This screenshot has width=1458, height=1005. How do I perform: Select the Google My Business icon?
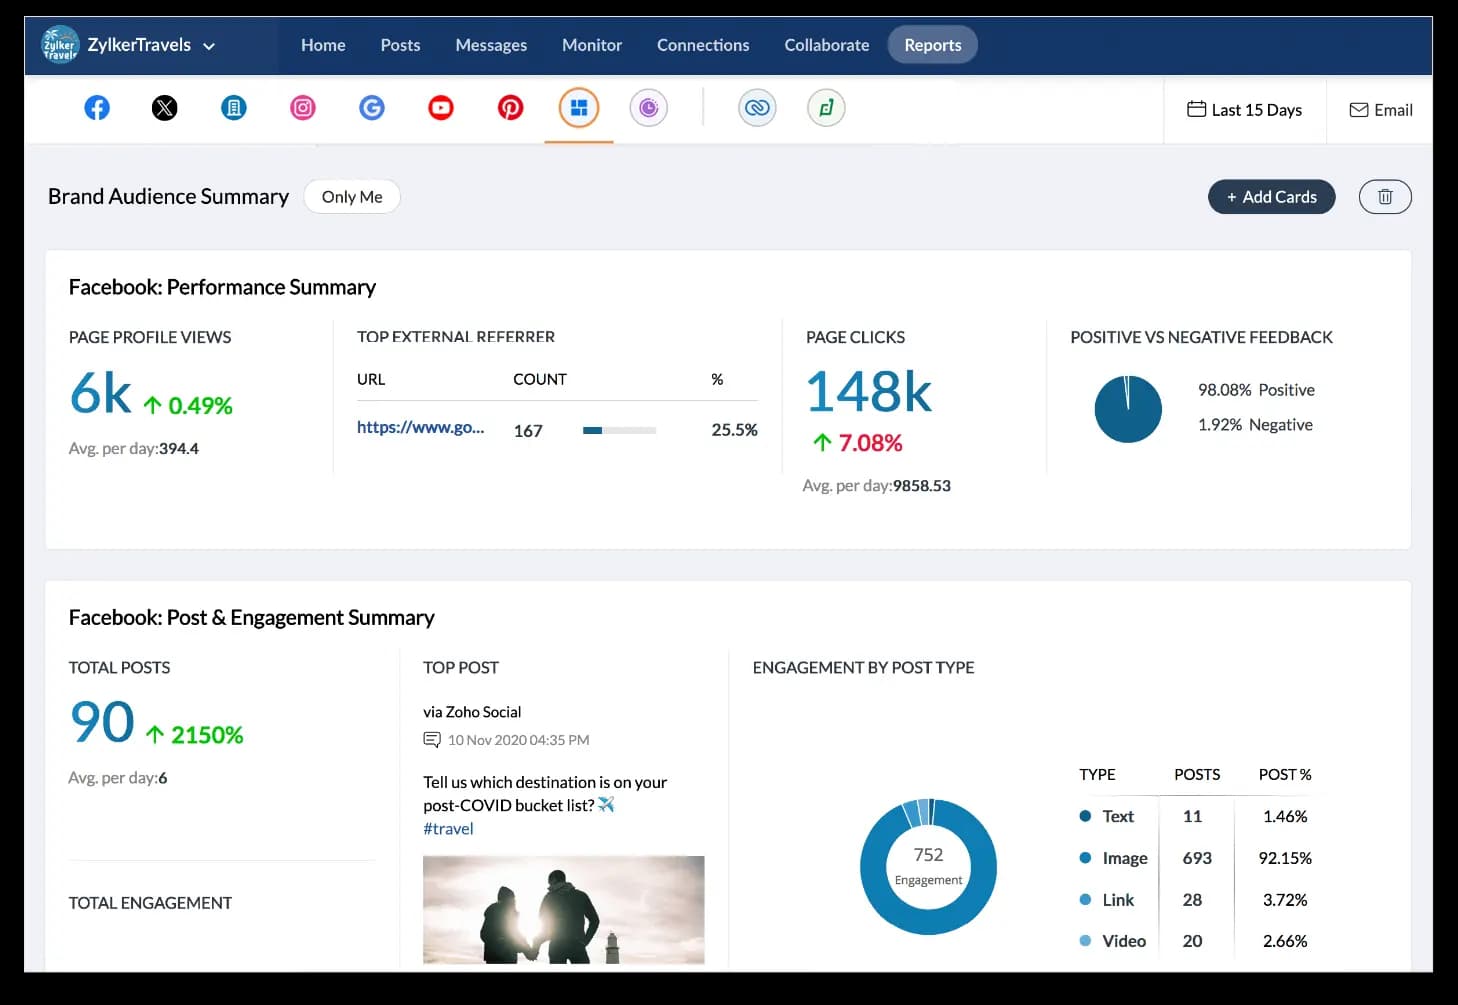coord(372,107)
